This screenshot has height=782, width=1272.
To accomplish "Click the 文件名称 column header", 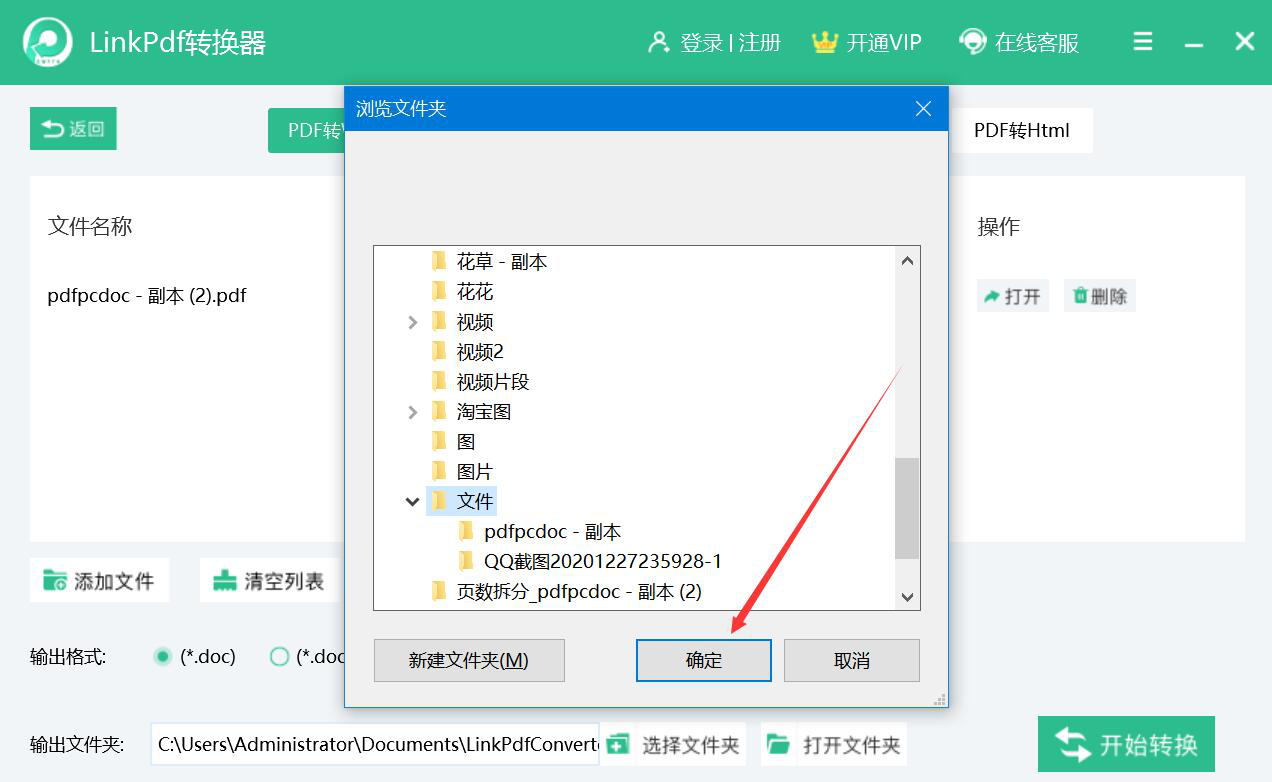I will 90,227.
